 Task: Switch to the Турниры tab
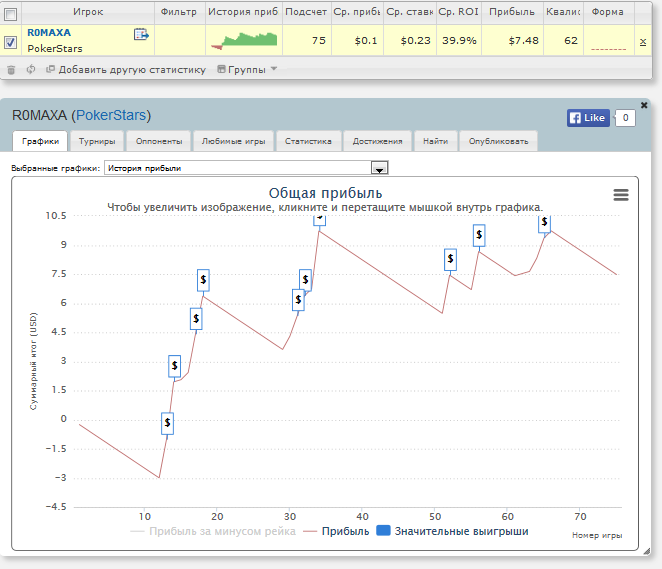click(97, 141)
